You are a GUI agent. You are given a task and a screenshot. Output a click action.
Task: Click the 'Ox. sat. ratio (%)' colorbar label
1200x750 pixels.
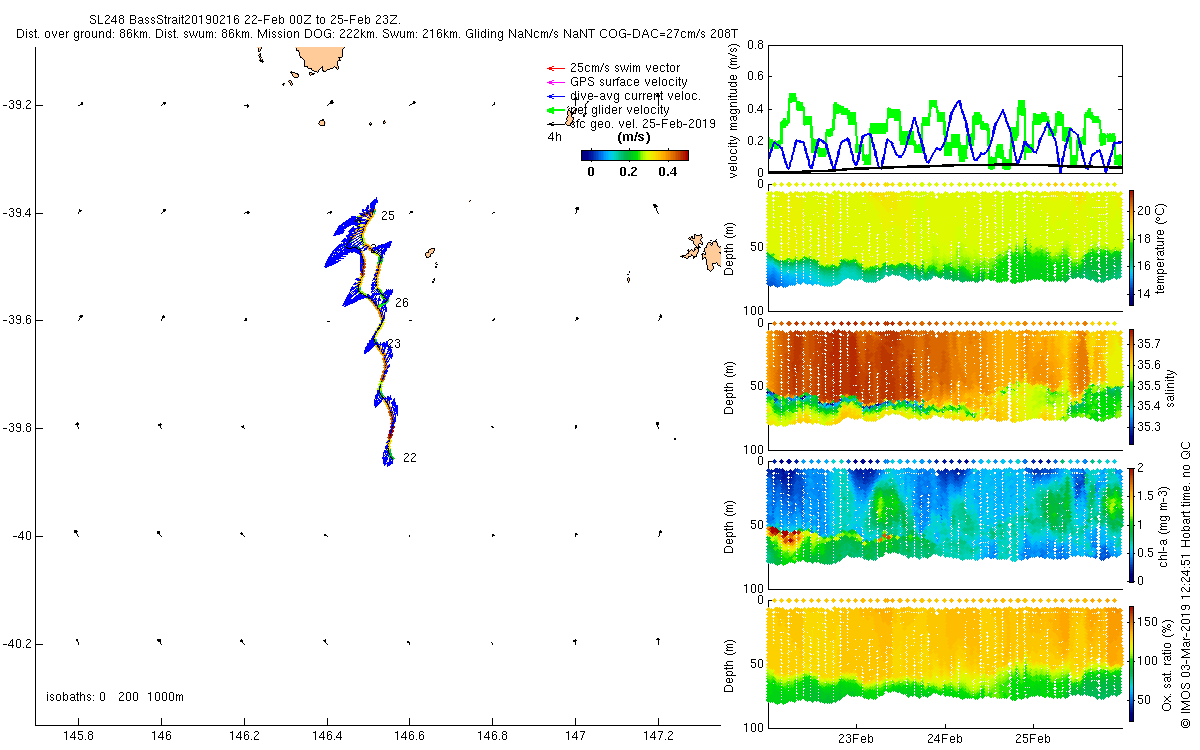(x=1167, y=663)
